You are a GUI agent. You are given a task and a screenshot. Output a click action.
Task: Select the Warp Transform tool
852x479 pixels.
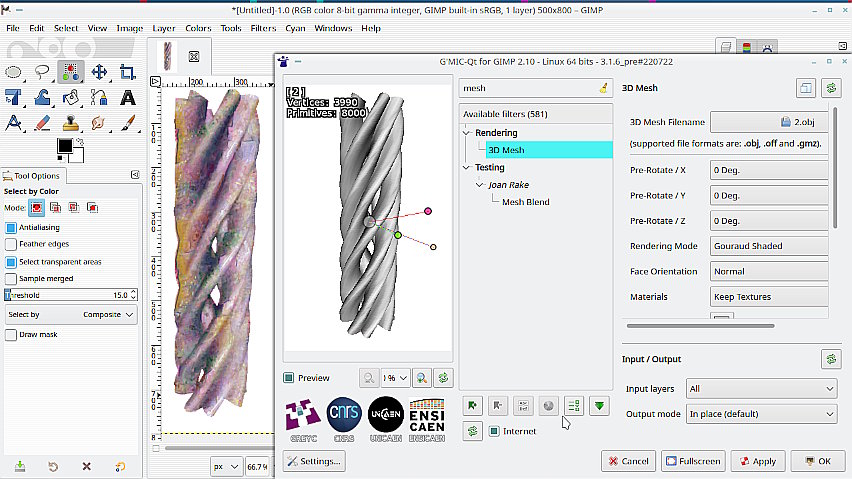[x=42, y=98]
